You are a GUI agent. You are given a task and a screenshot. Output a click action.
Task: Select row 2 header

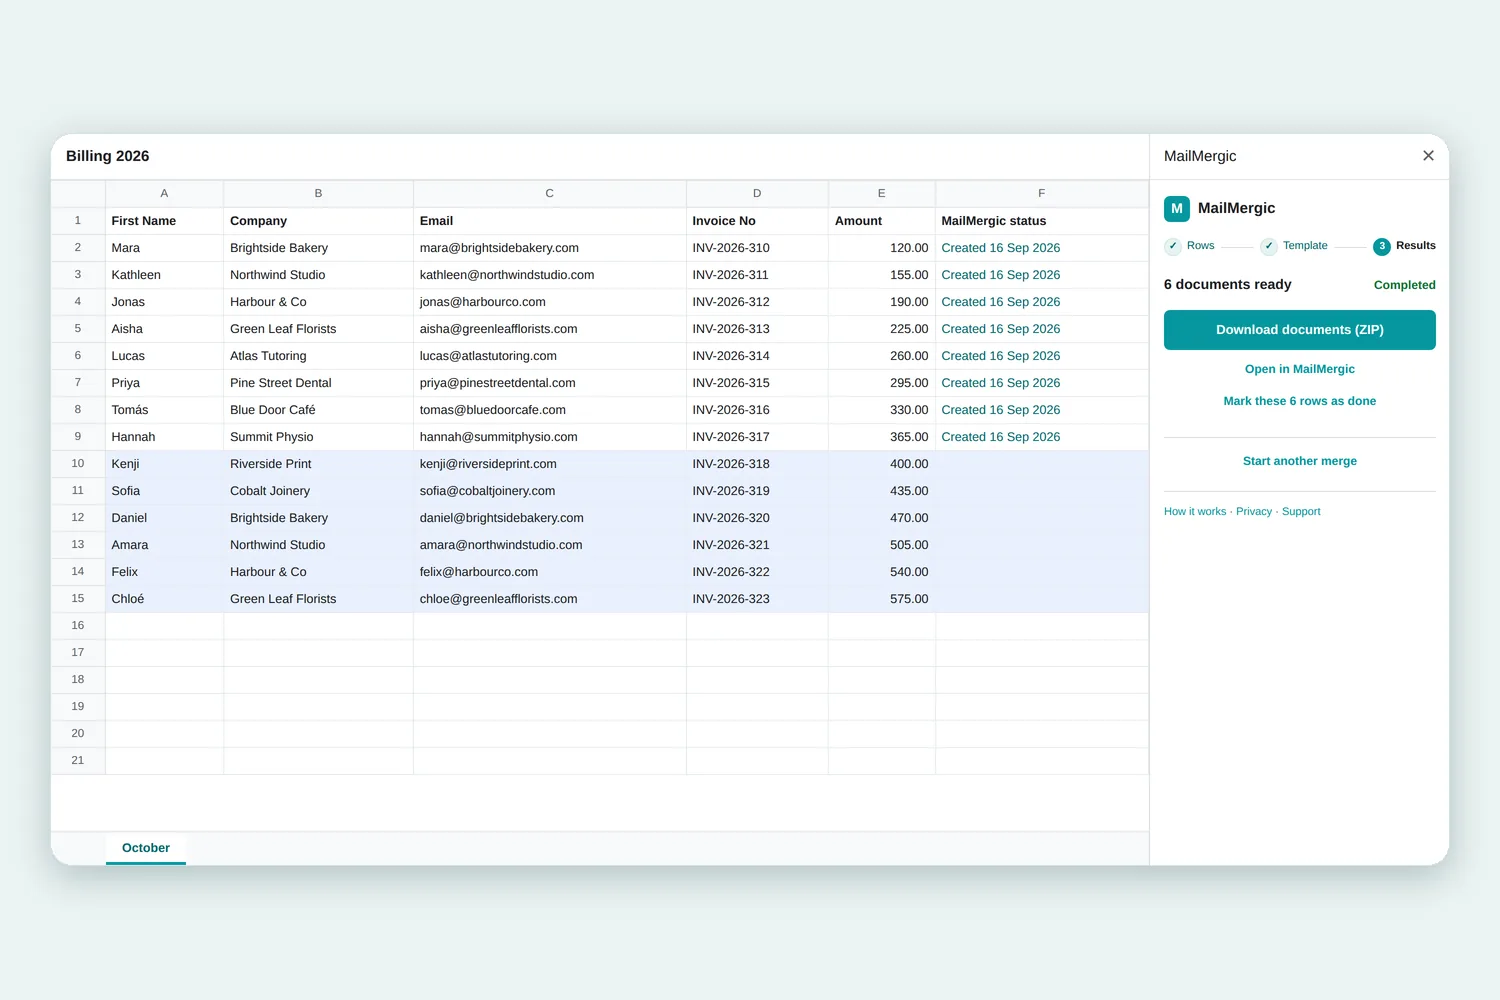coord(78,248)
